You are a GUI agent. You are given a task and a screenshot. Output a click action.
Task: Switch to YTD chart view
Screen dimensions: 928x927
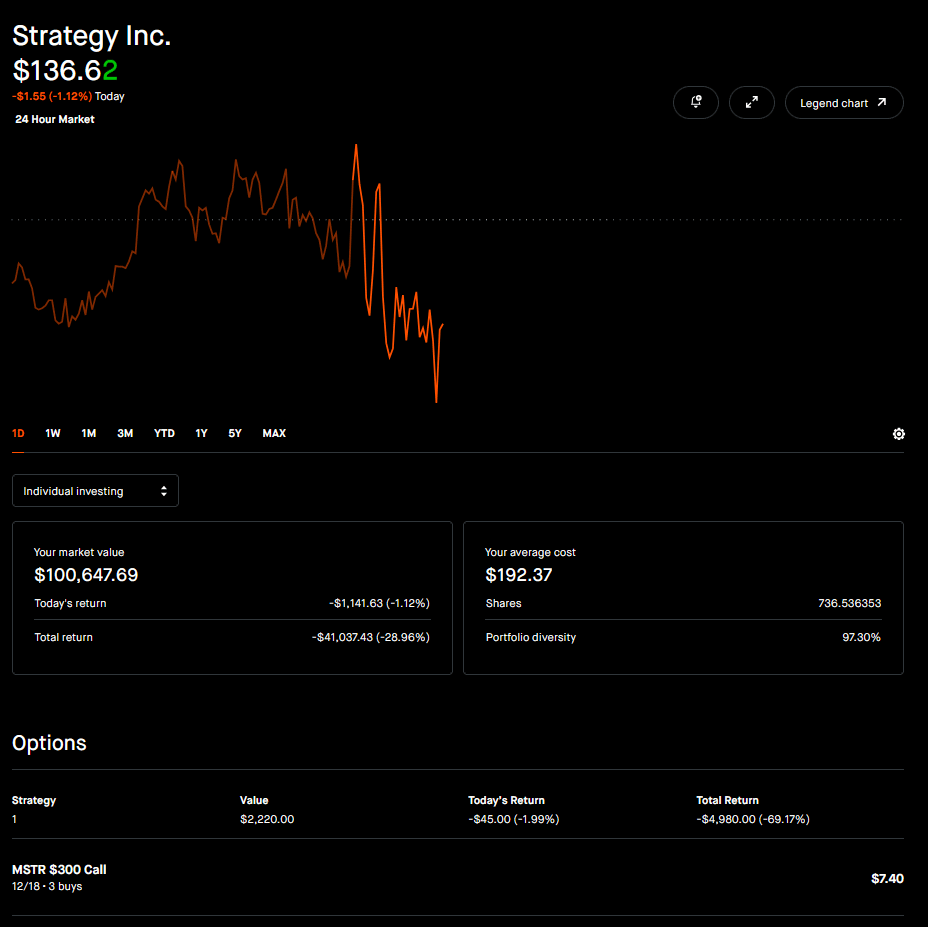coord(164,433)
